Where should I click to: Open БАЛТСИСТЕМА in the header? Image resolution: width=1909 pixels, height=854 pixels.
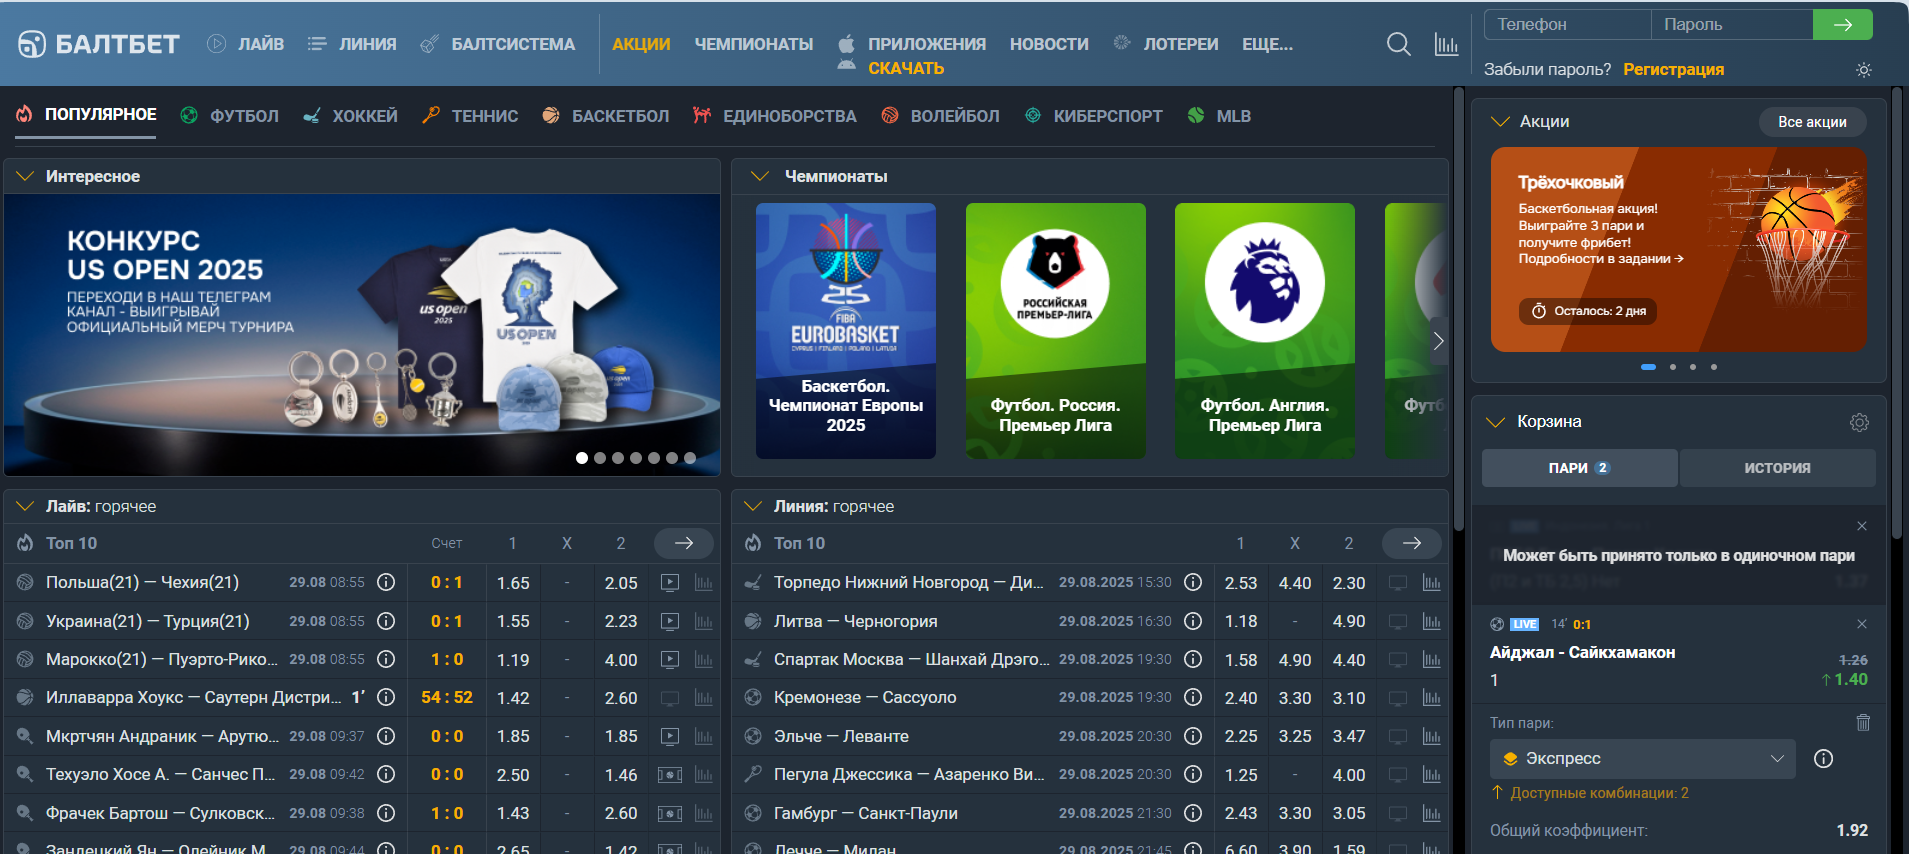click(498, 44)
